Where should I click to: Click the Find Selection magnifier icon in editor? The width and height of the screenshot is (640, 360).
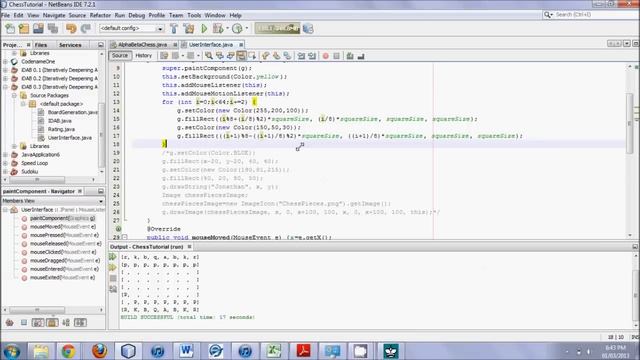pyautogui.click(x=209, y=56)
